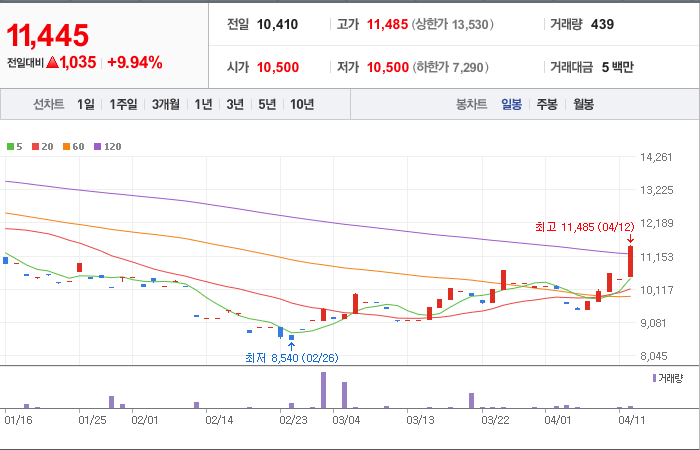Viewport: 700px width, 450px height.
Task: Click the 03/13 date label
Action: 420,421
